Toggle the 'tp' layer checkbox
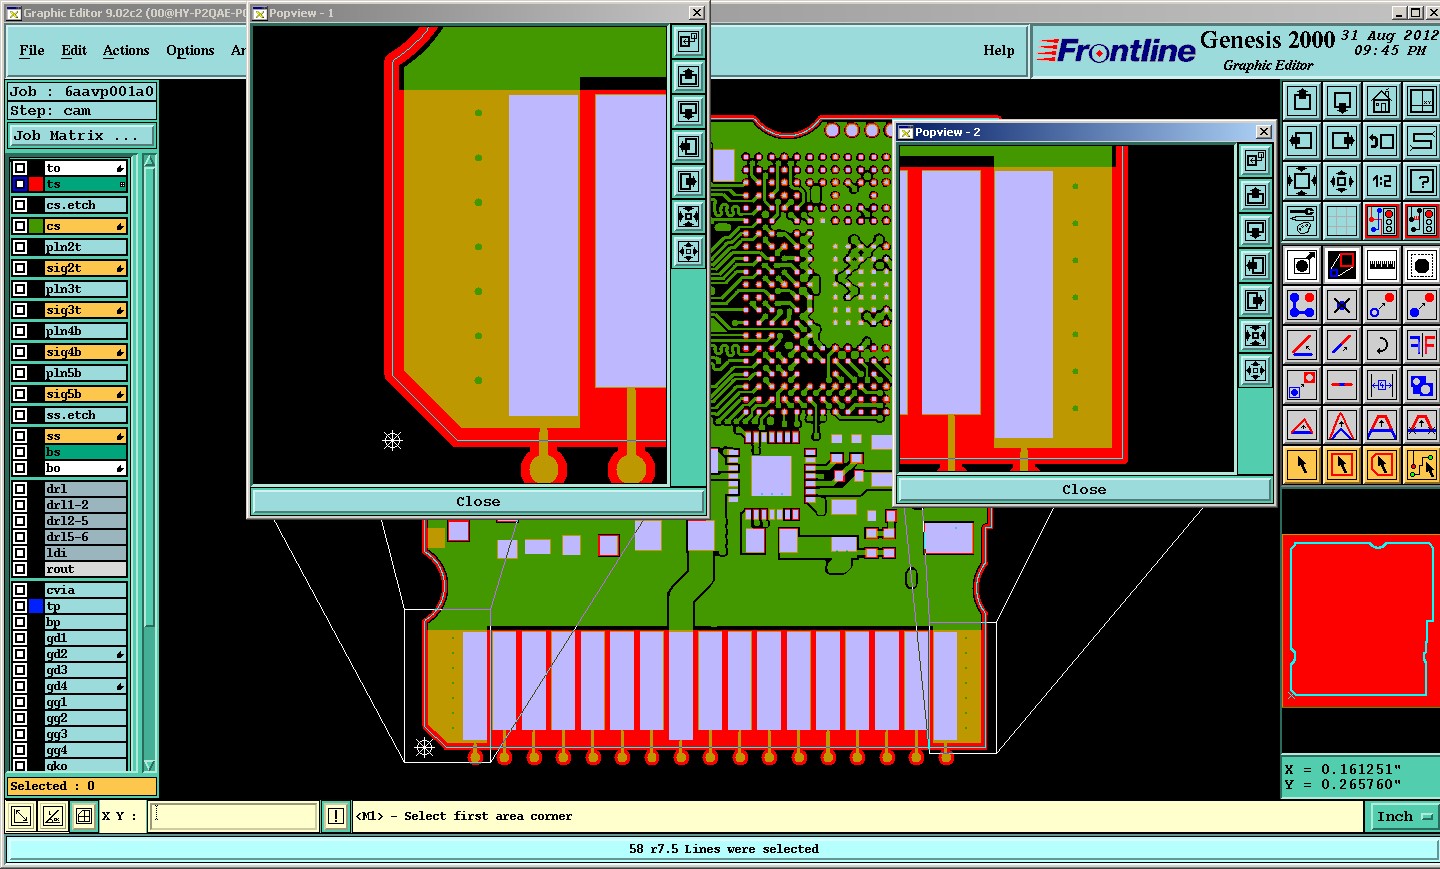Image resolution: width=1440 pixels, height=869 pixels. coord(20,606)
